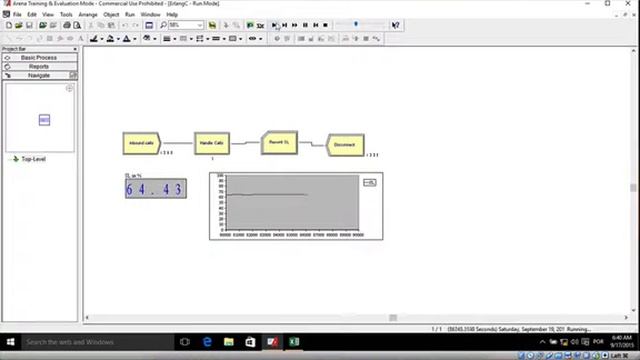Click the taskbar search box
The width and height of the screenshot is (640, 360).
pos(98,342)
